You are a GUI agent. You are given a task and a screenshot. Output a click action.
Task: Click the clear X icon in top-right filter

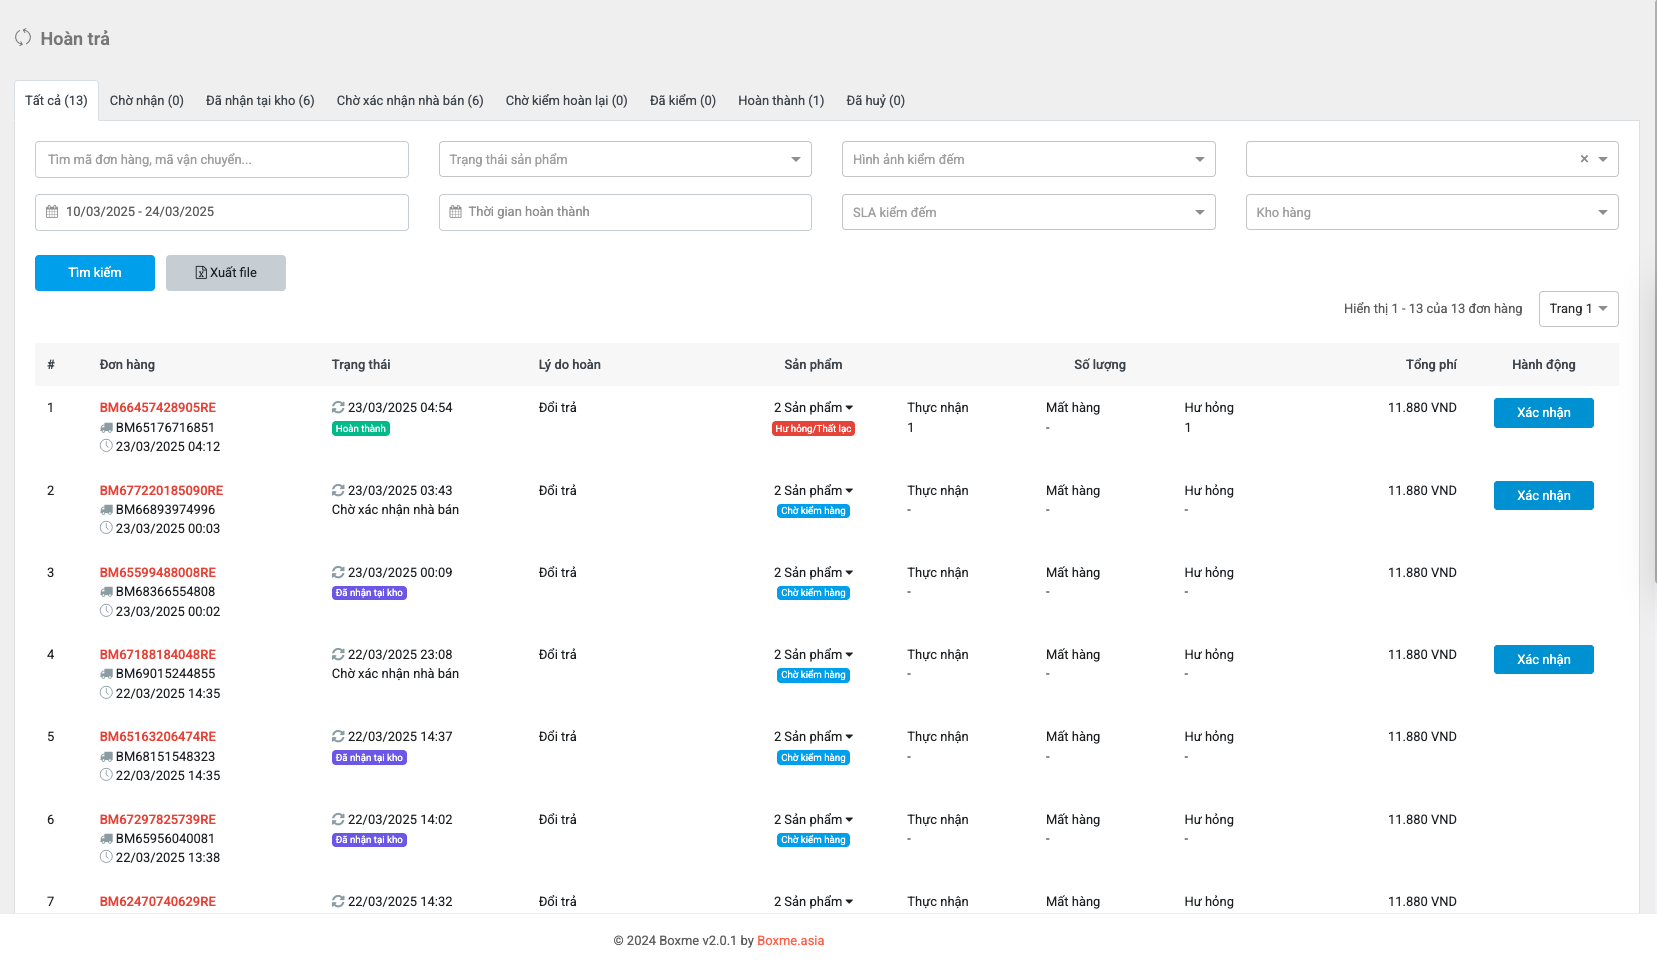pyautogui.click(x=1584, y=159)
